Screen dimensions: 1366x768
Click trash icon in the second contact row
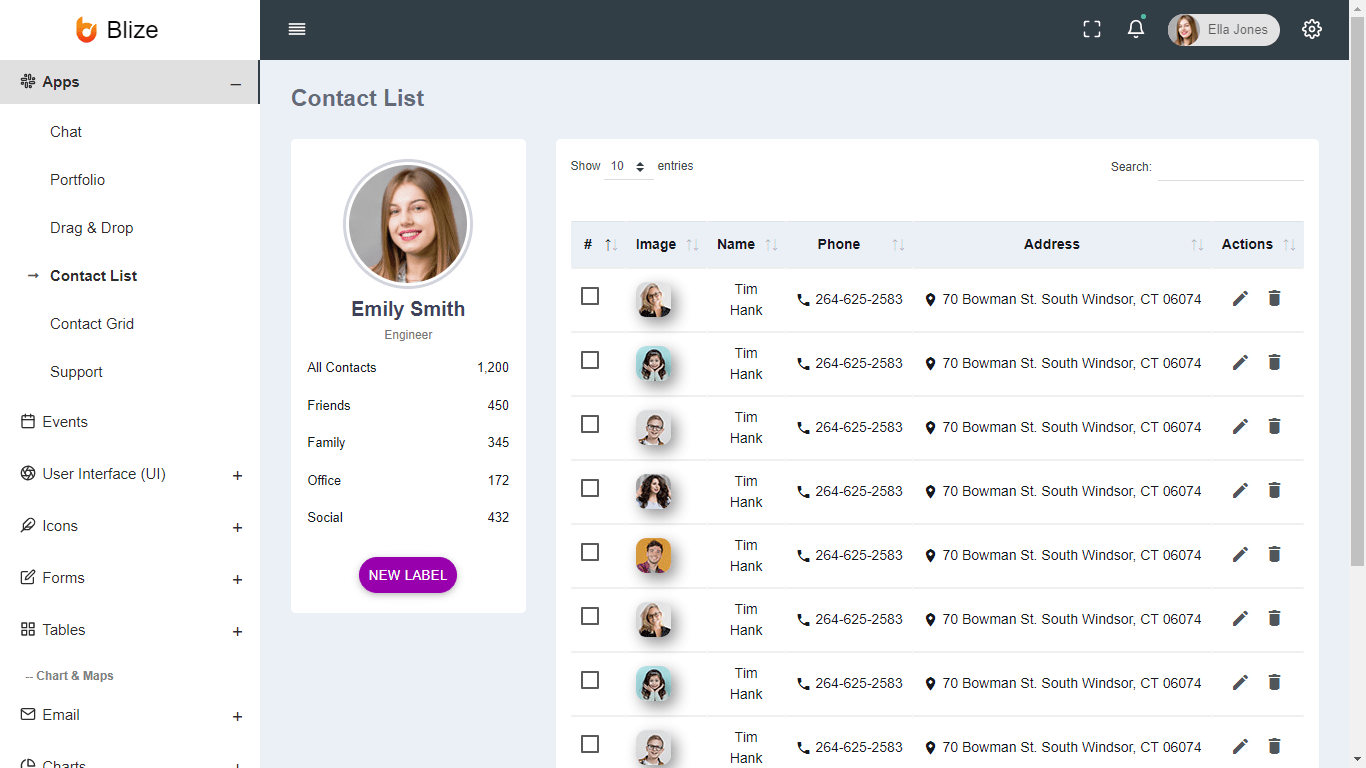click(1274, 362)
